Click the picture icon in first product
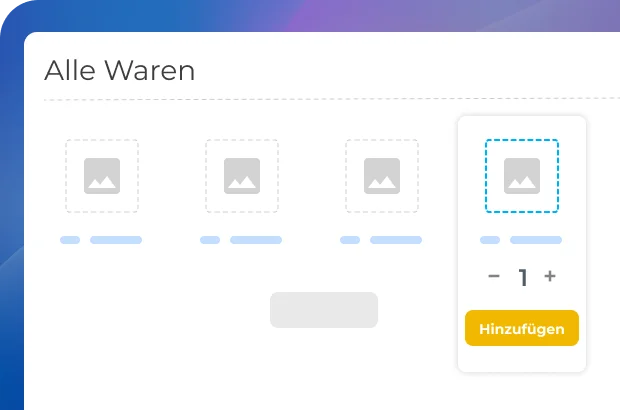The width and height of the screenshot is (620, 410). click(x=102, y=176)
